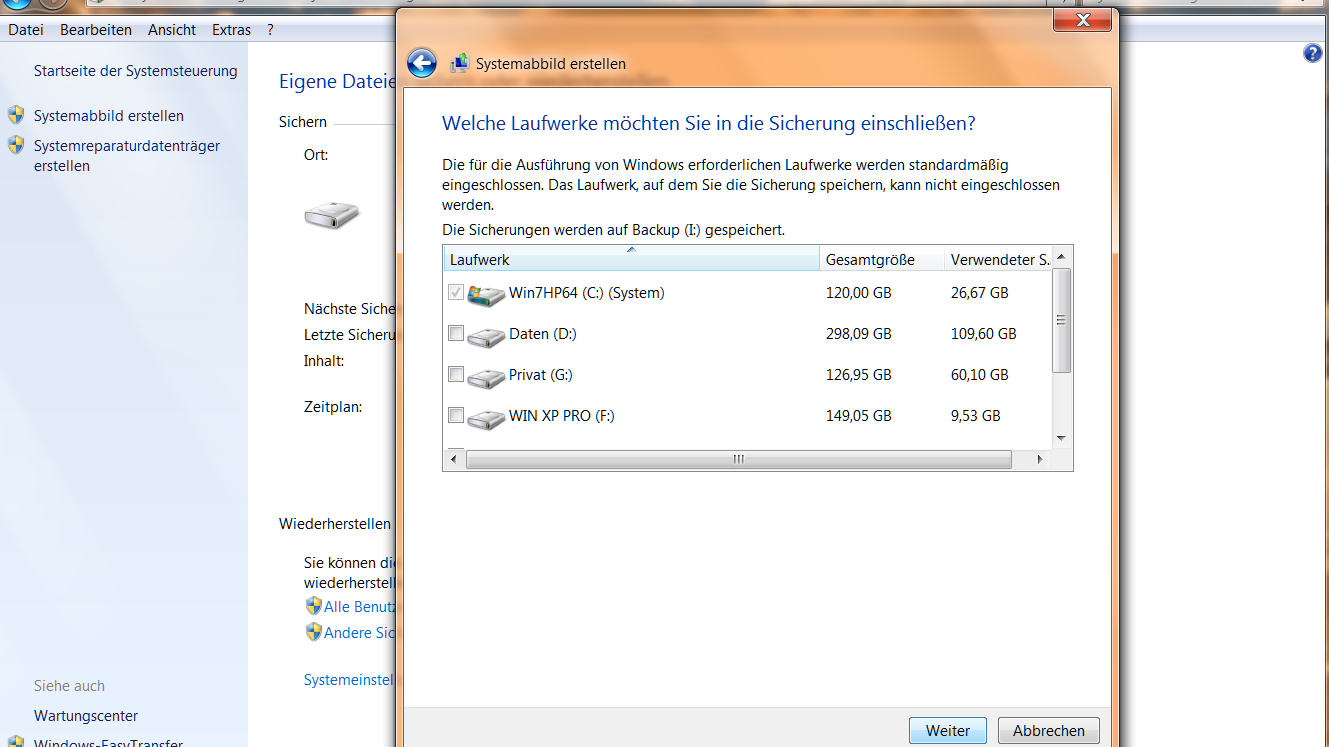The image size is (1329, 747).
Task: Click the blue back arrow in the wizard
Action: point(422,64)
